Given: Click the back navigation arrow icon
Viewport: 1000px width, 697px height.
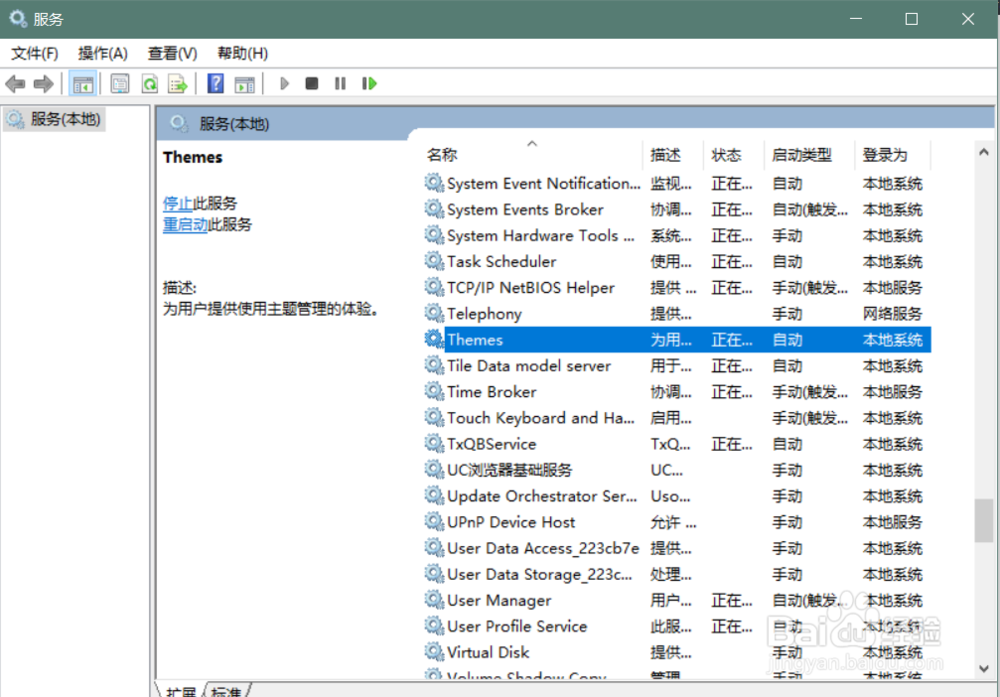Looking at the screenshot, I should tap(15, 83).
